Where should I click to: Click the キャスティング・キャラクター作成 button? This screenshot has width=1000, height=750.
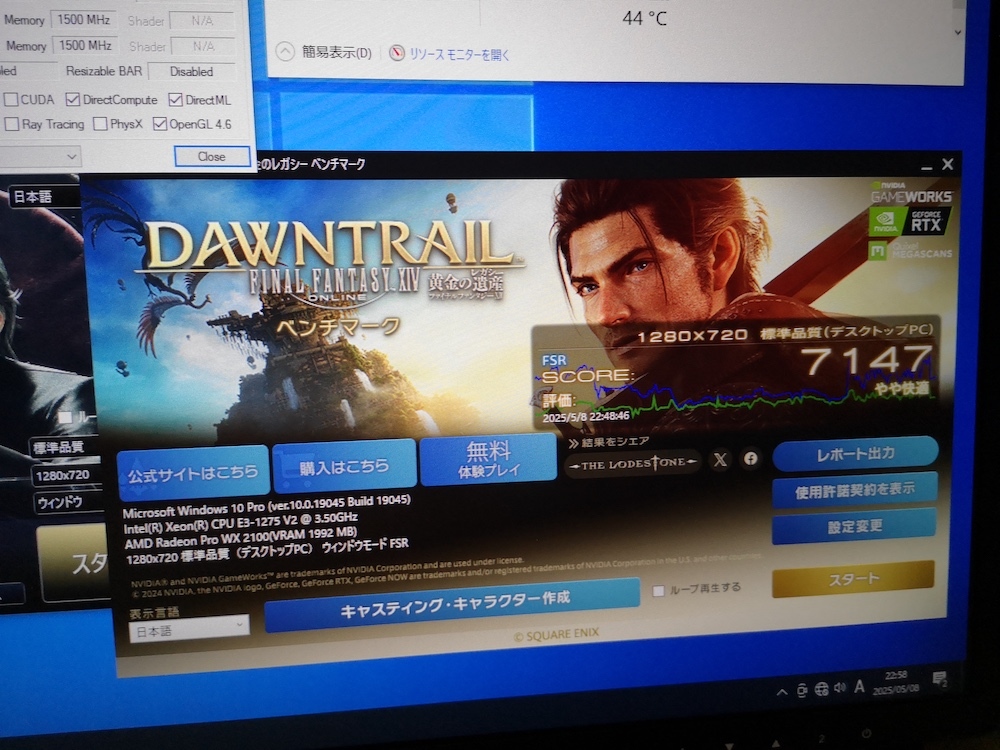[453, 605]
